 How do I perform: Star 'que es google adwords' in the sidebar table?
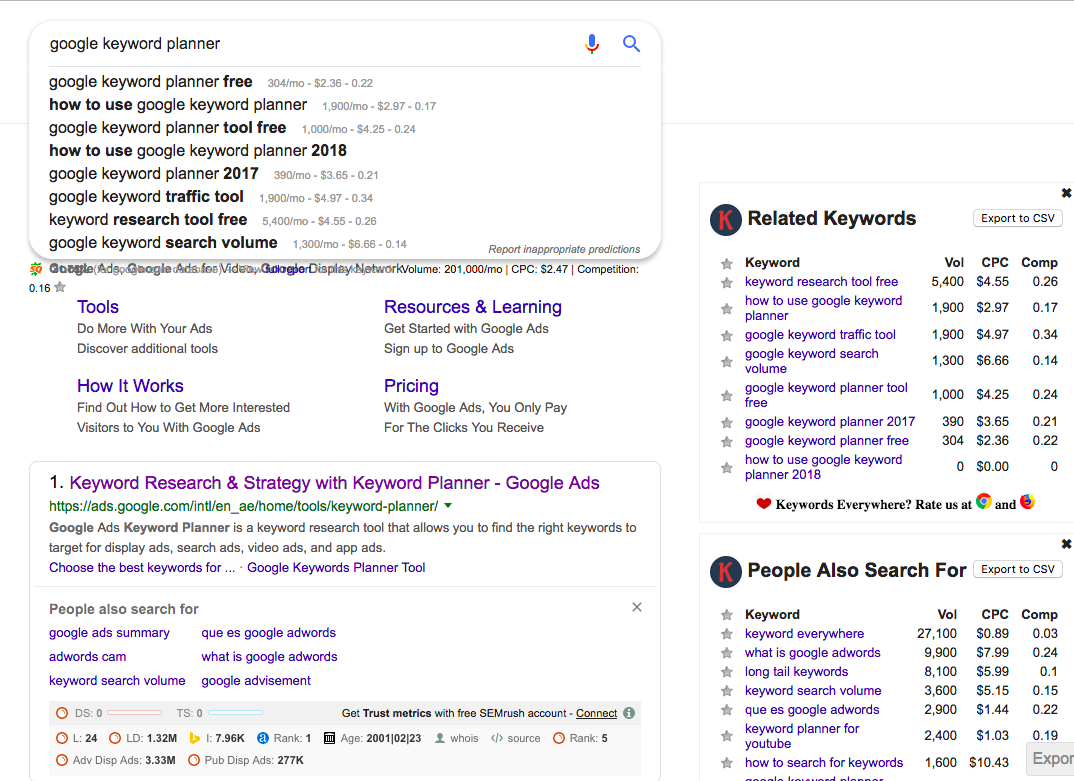click(727, 711)
